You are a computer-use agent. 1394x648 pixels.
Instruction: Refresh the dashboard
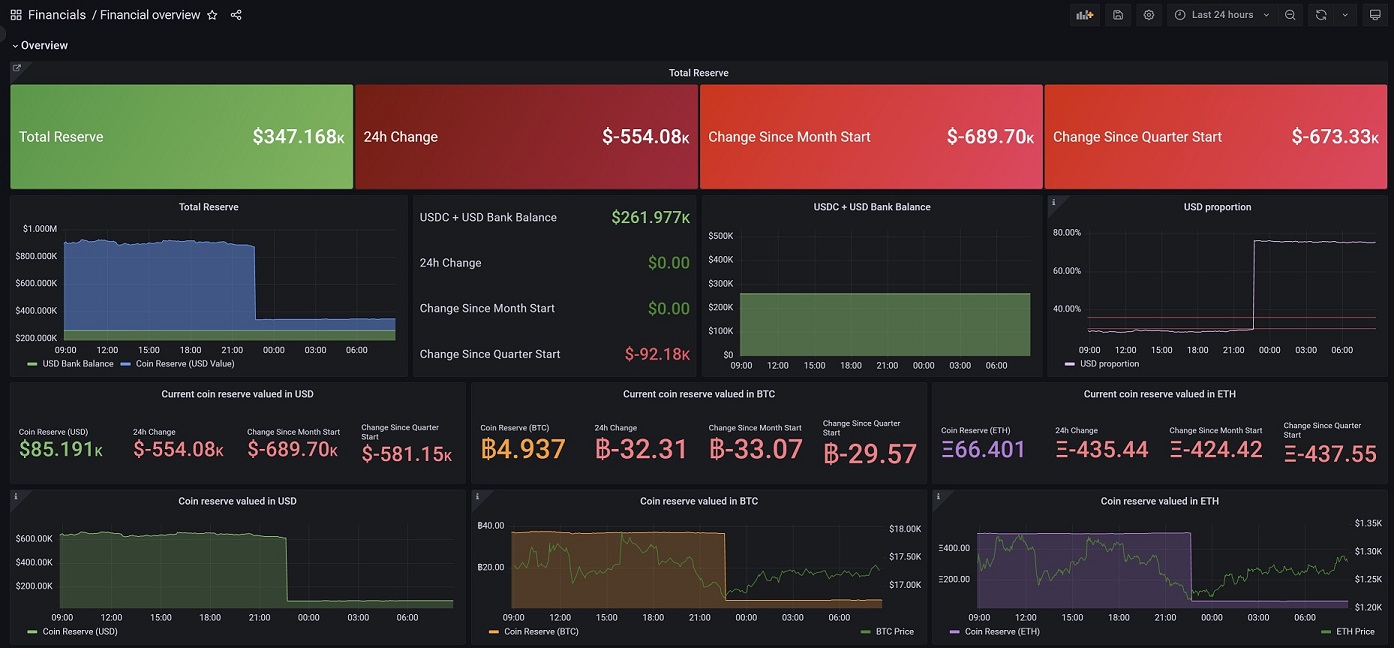1321,15
